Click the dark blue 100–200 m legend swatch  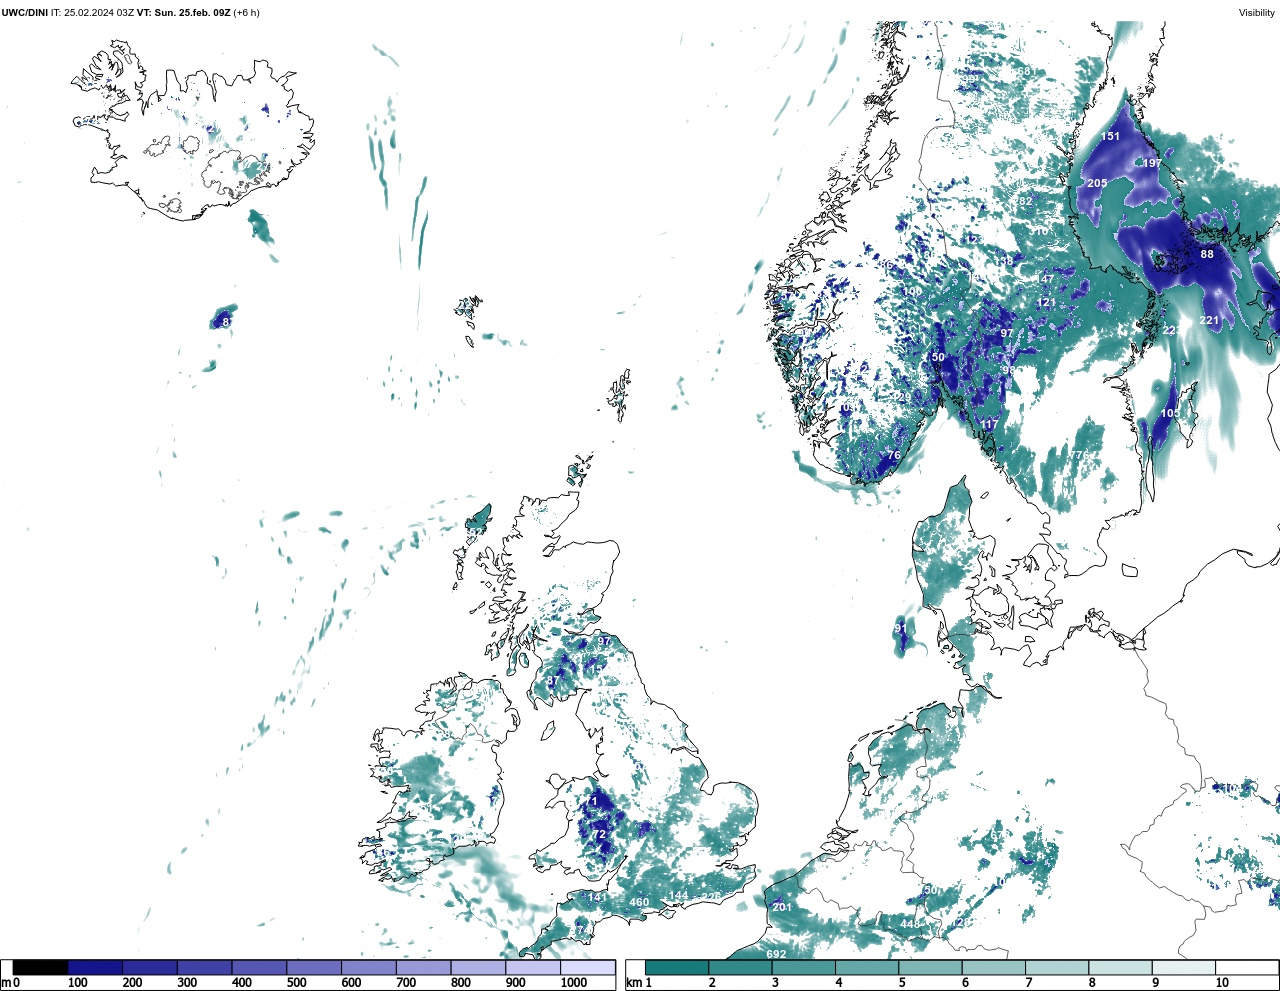coord(95,968)
